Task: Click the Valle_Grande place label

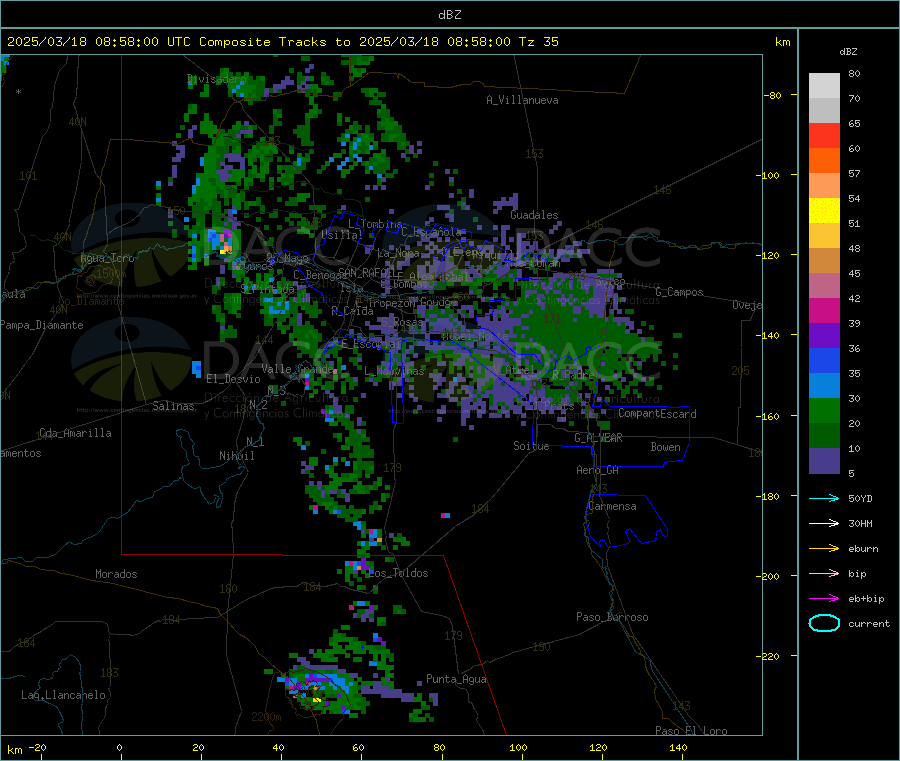Action: click(297, 368)
